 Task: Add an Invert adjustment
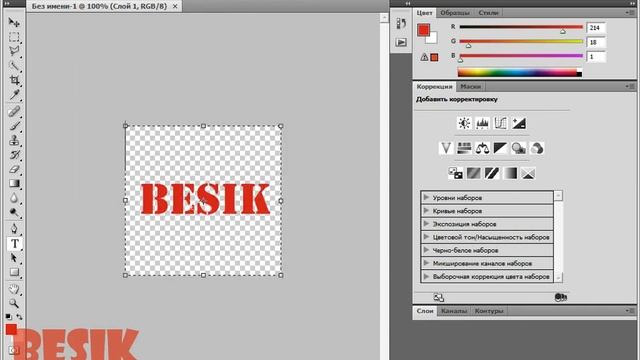coord(455,173)
